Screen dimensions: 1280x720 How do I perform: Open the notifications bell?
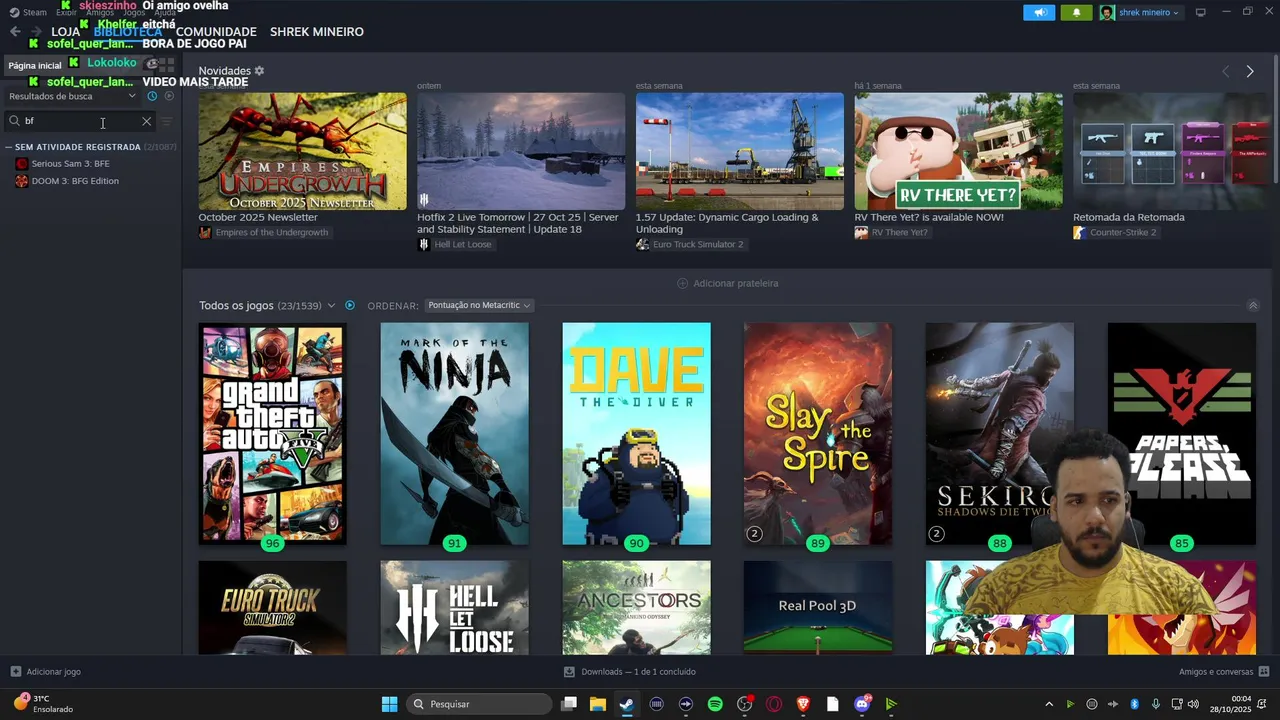(1076, 12)
